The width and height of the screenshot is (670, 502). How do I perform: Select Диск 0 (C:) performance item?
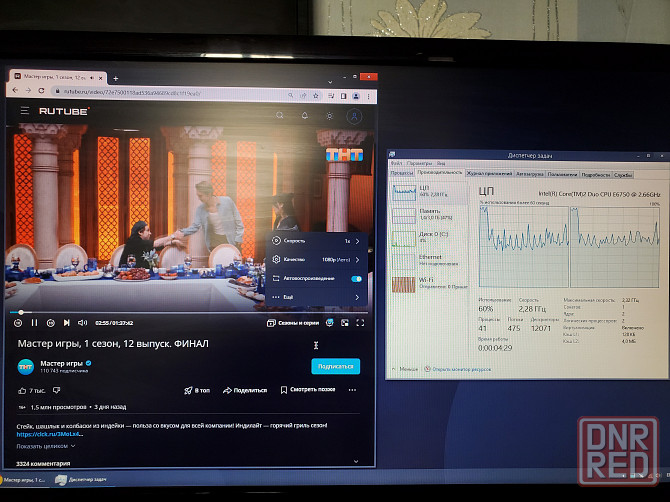[429, 238]
